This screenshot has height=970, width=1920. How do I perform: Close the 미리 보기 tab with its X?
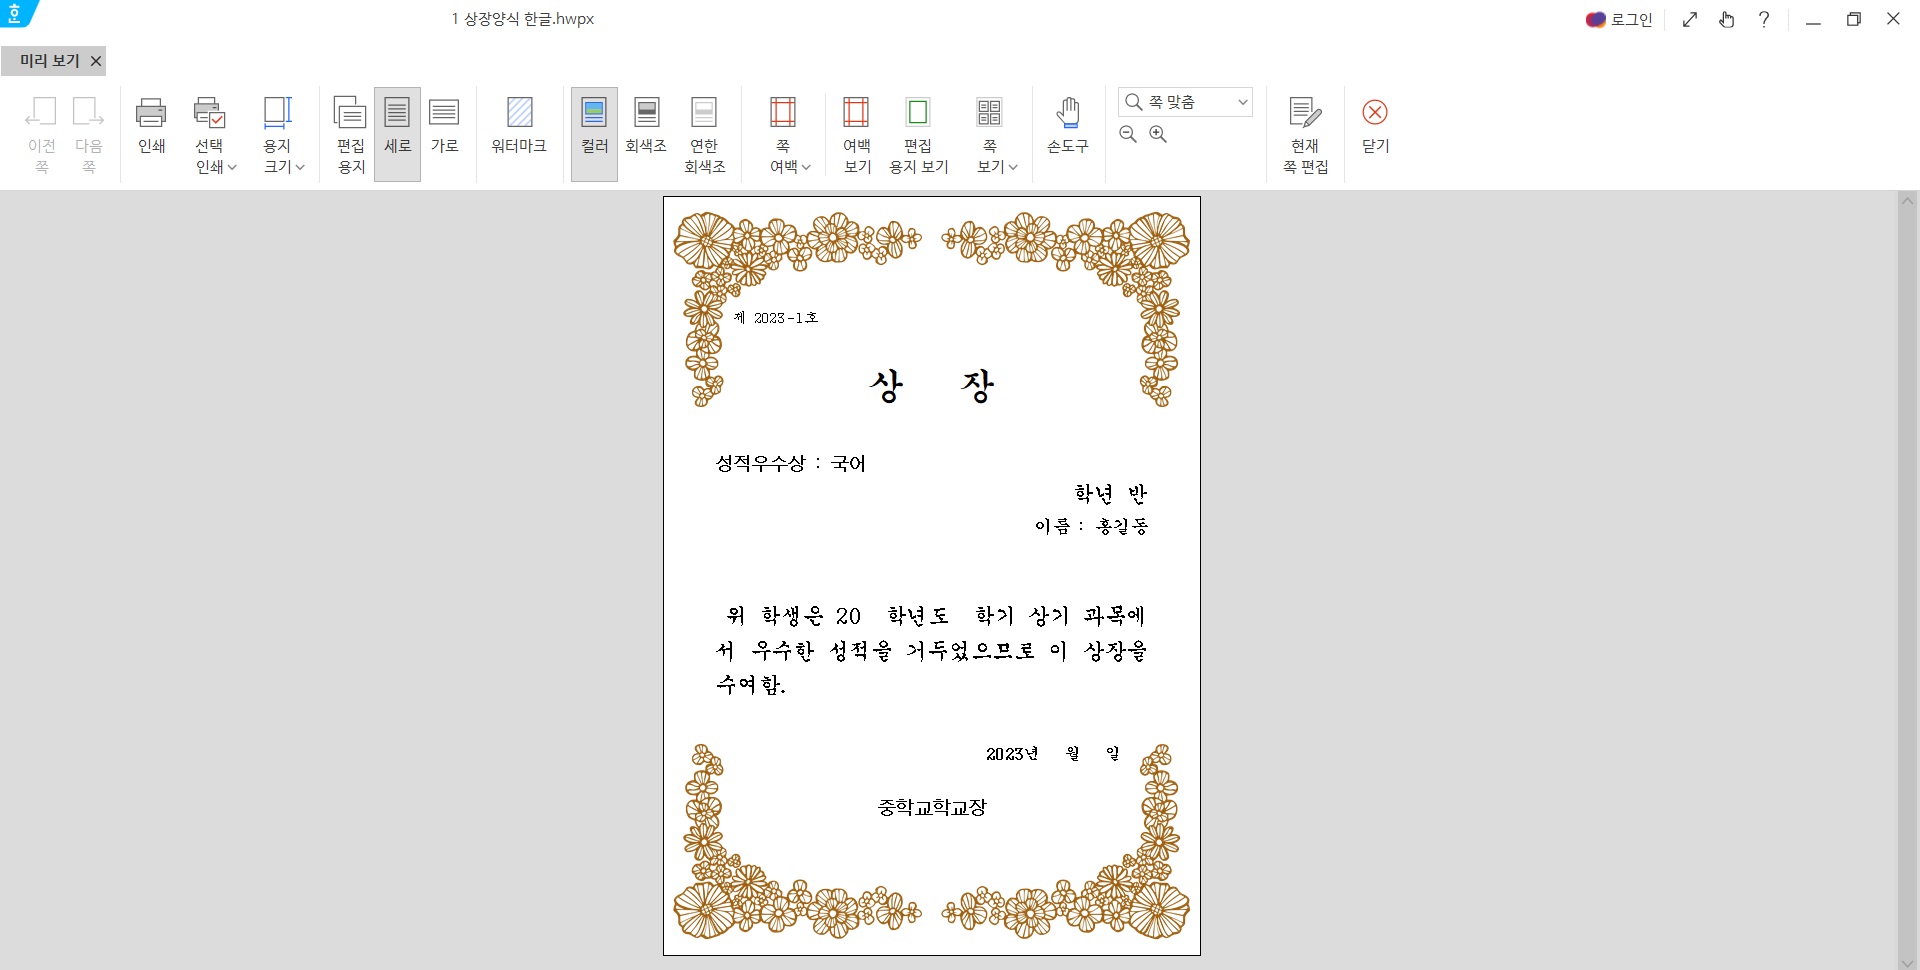[95, 61]
